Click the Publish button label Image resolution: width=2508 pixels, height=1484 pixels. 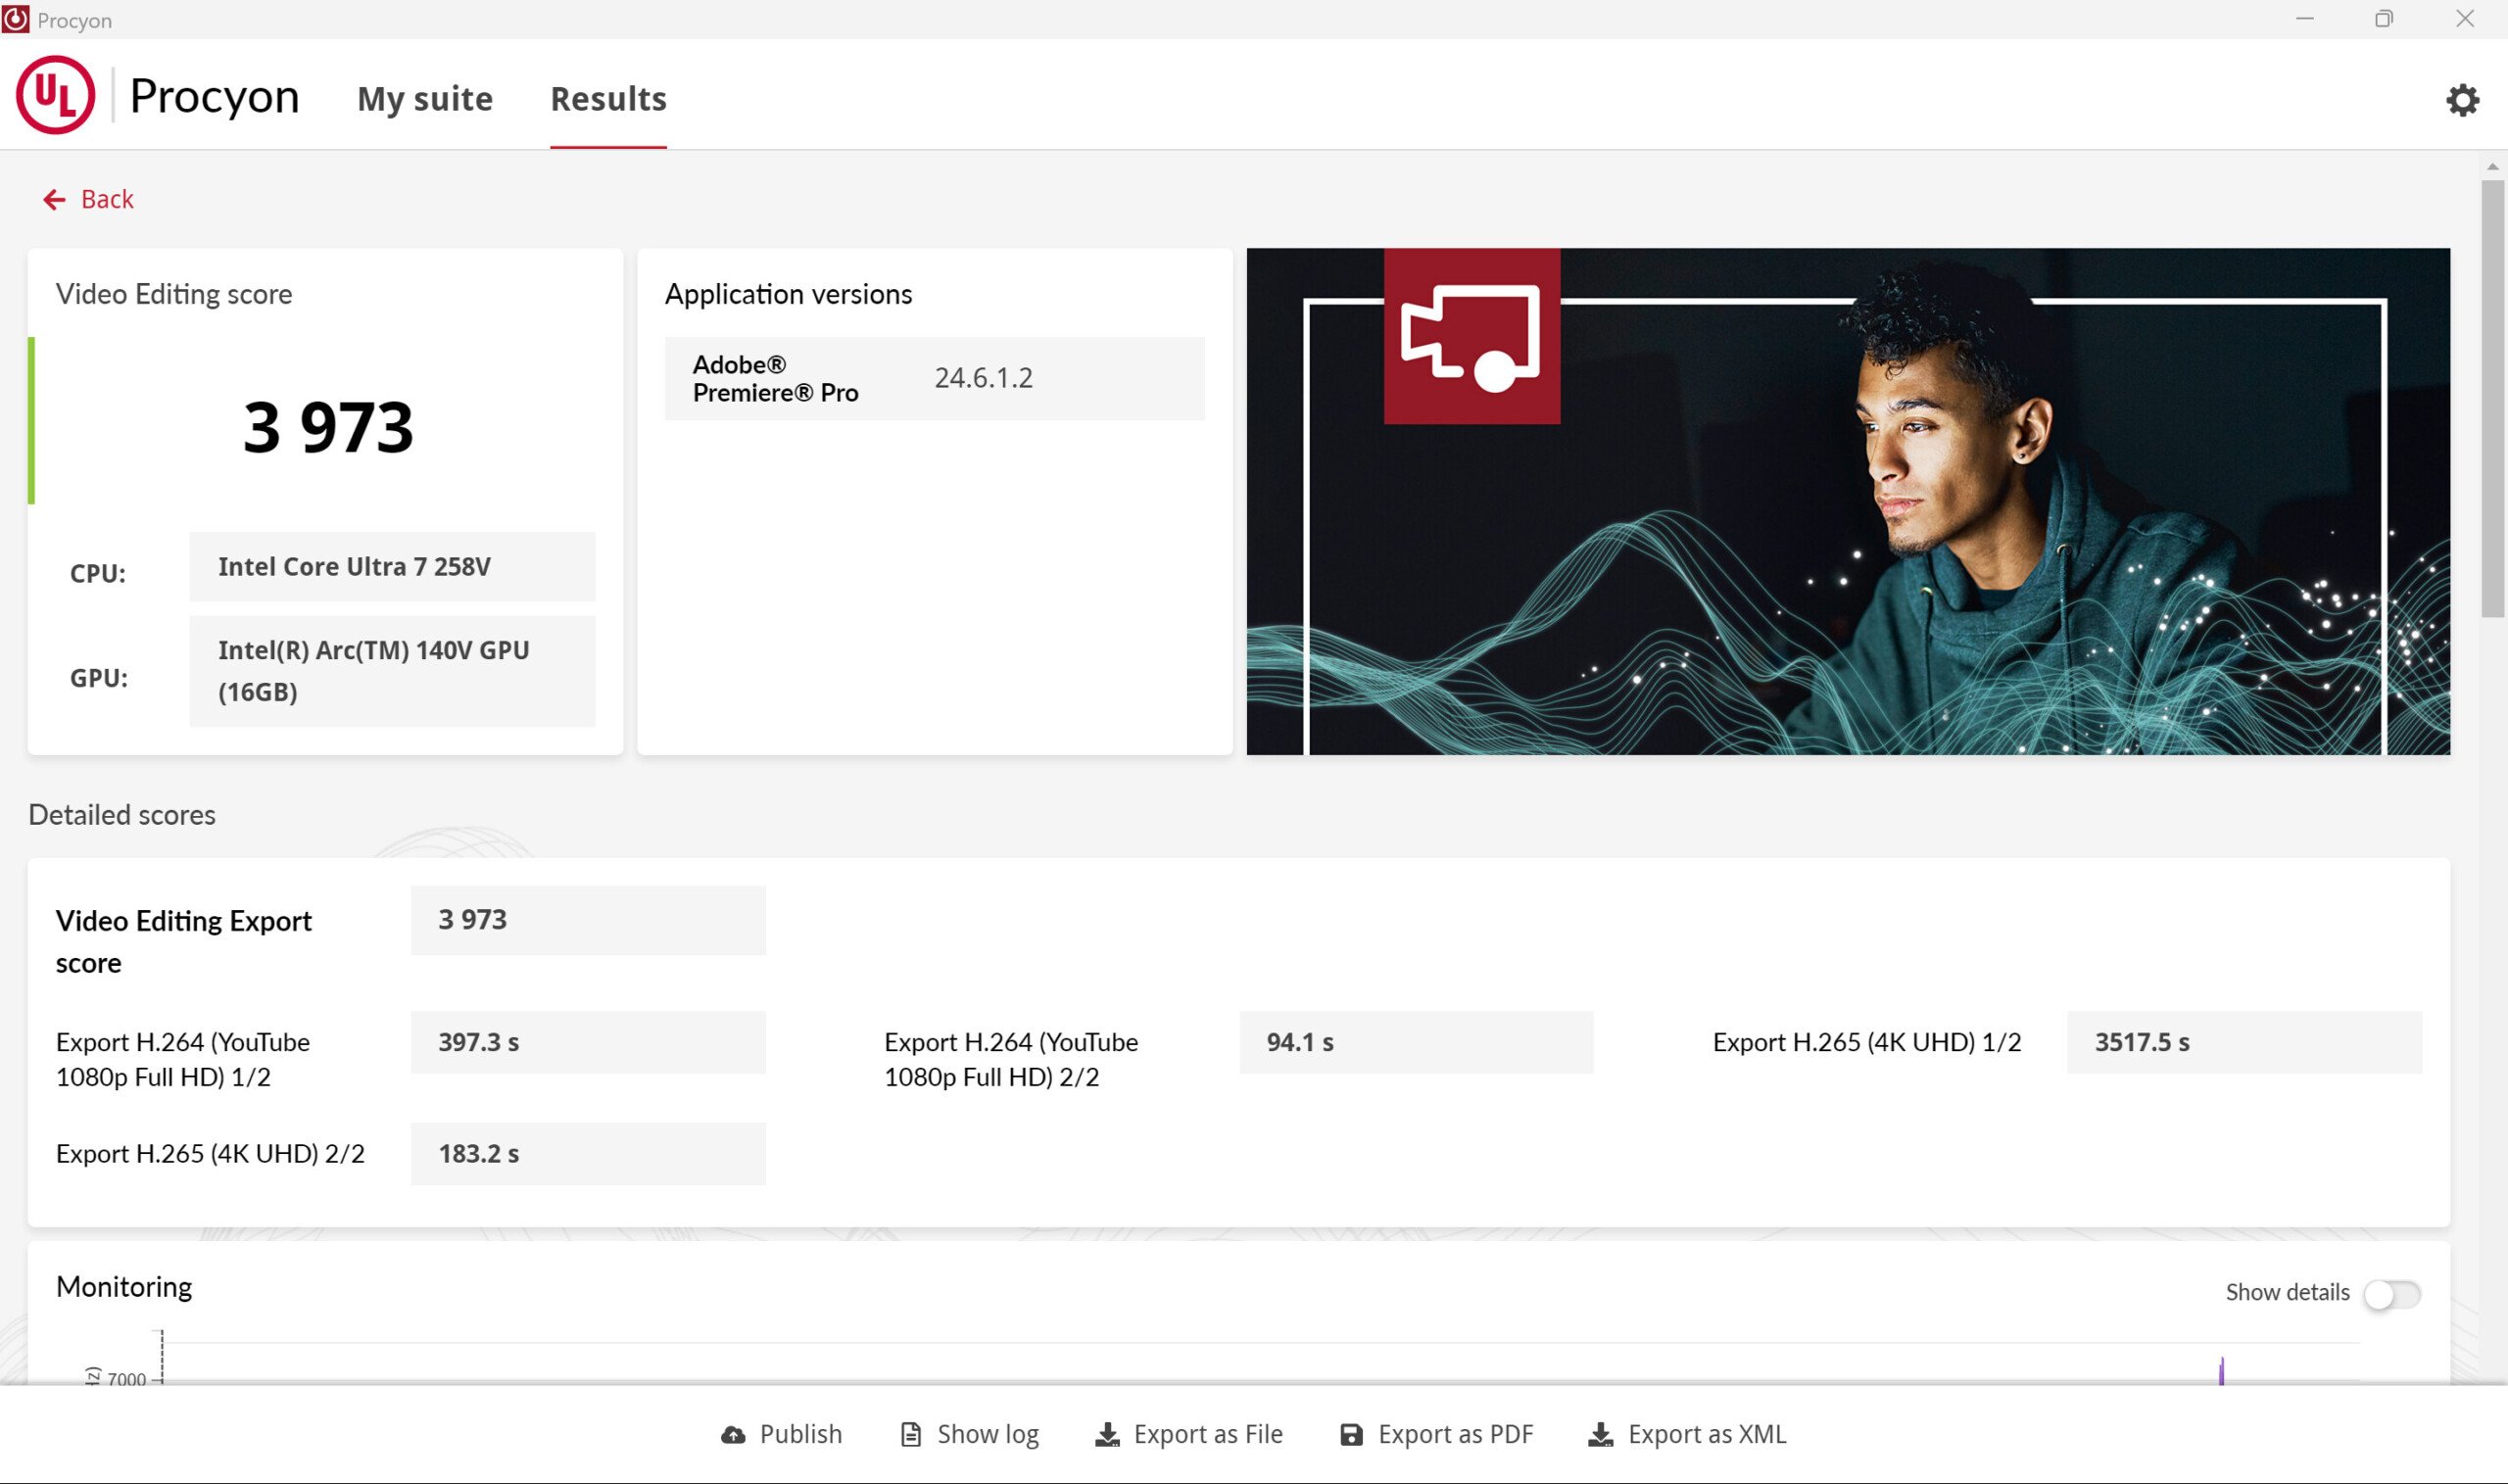point(800,1434)
